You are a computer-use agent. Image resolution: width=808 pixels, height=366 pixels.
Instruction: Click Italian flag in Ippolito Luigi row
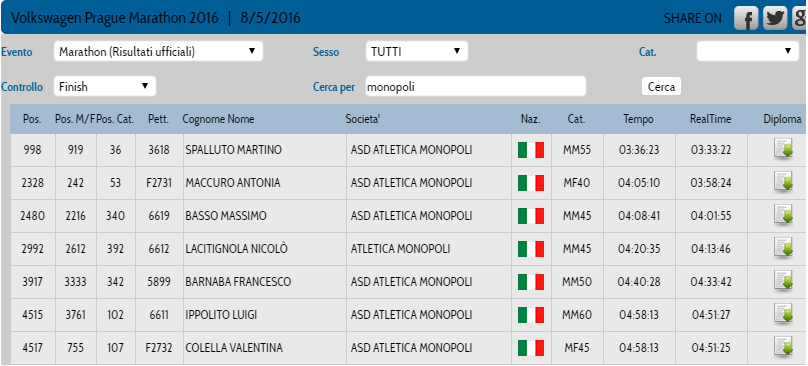coord(531,315)
